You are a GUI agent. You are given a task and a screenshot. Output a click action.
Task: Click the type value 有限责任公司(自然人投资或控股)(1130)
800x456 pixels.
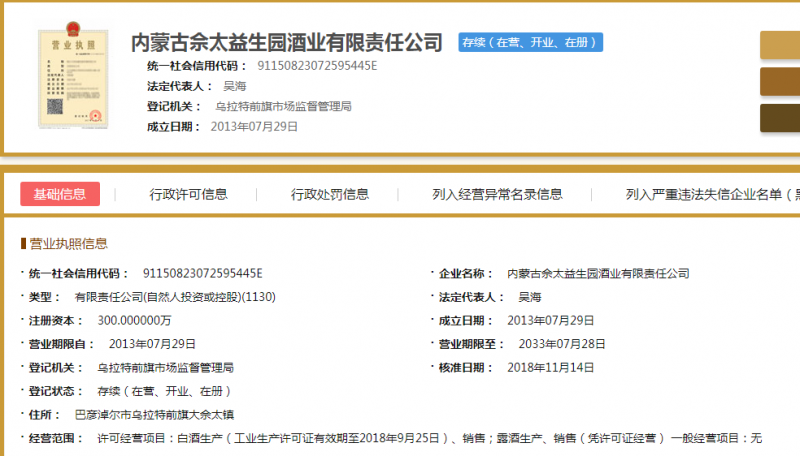point(175,297)
